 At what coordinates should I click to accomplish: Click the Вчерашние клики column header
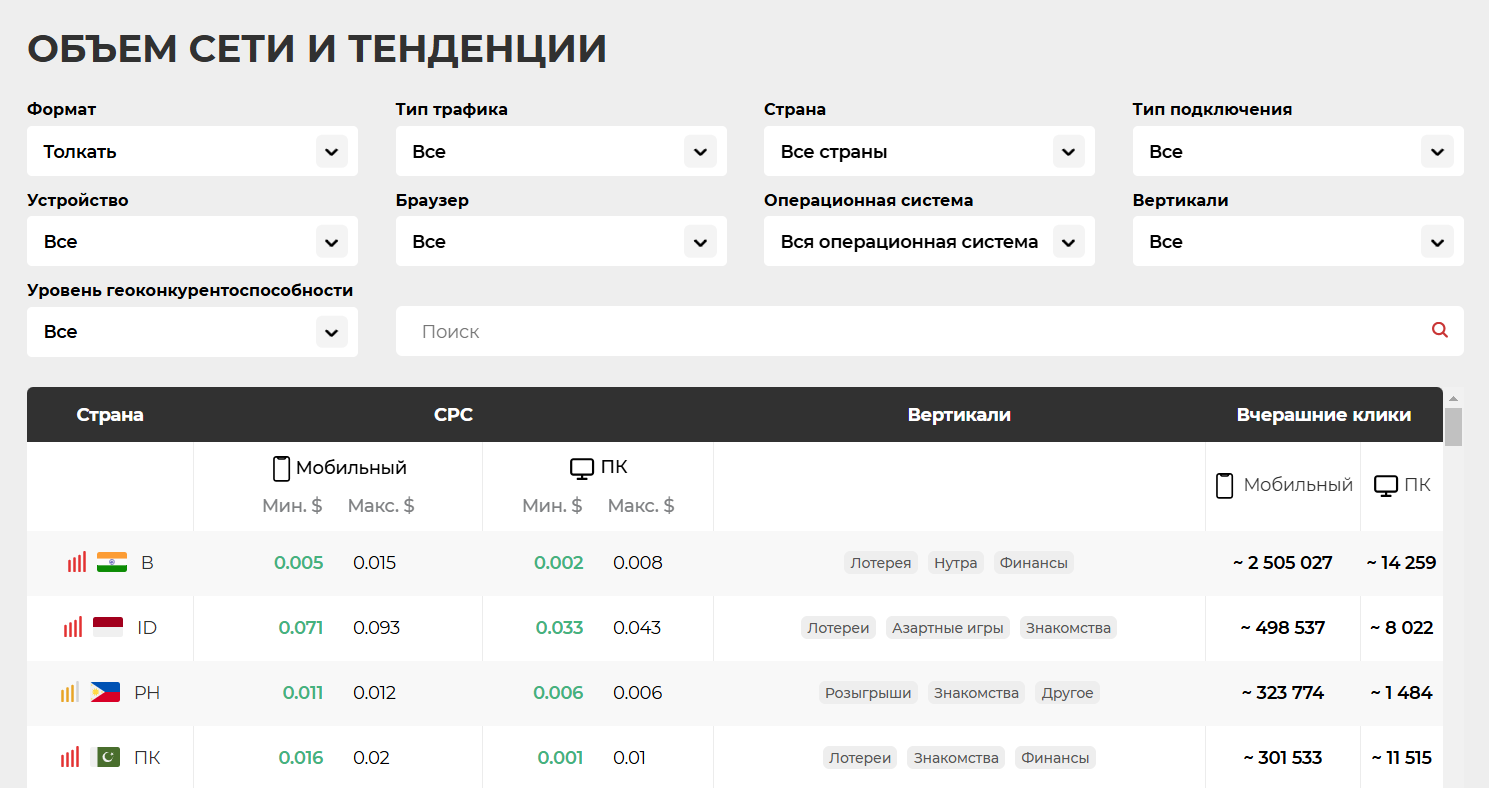tap(1323, 415)
